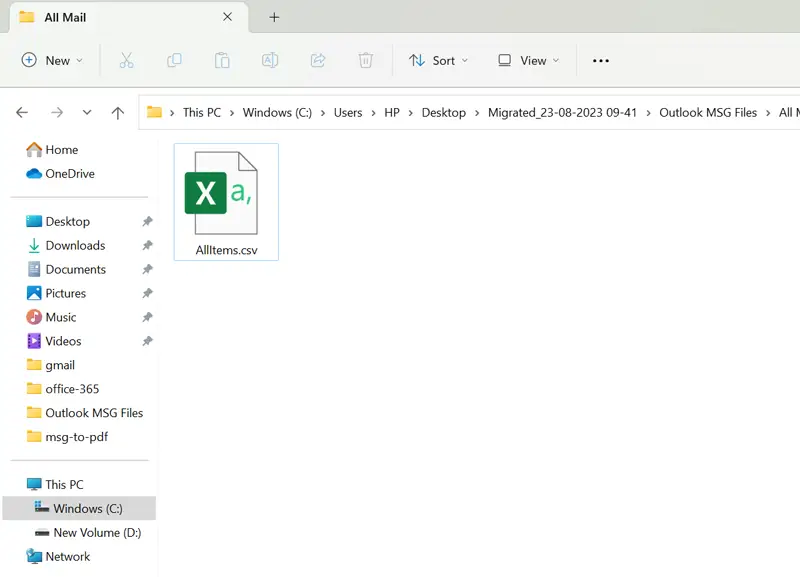Click the Copy icon in toolbar
Image resolution: width=800 pixels, height=577 pixels.
pyautogui.click(x=174, y=61)
